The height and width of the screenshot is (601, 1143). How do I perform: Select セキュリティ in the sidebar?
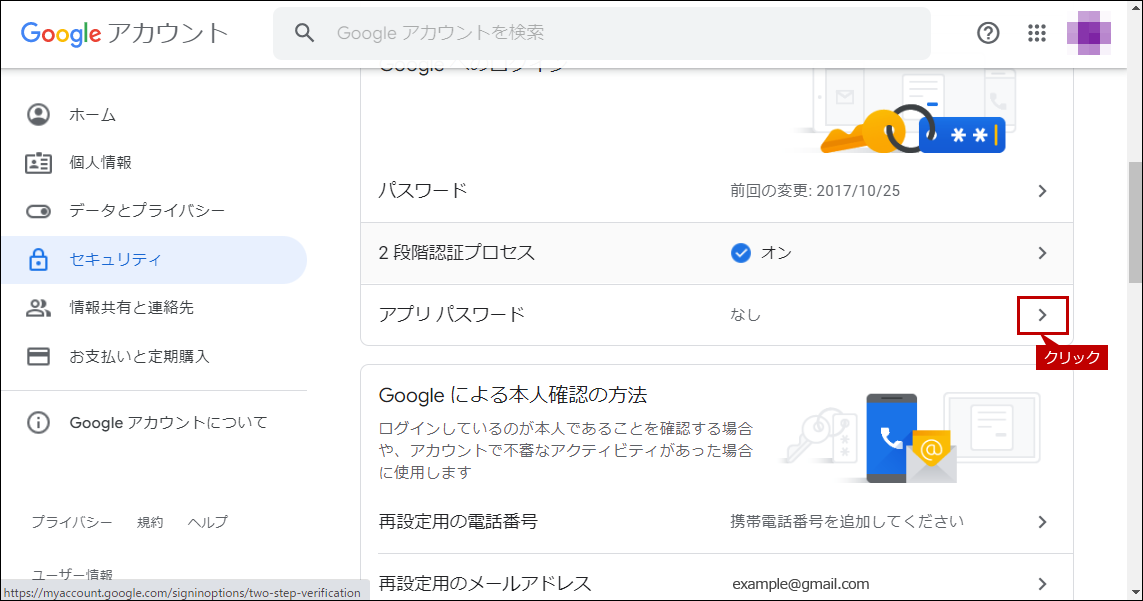pos(154,260)
